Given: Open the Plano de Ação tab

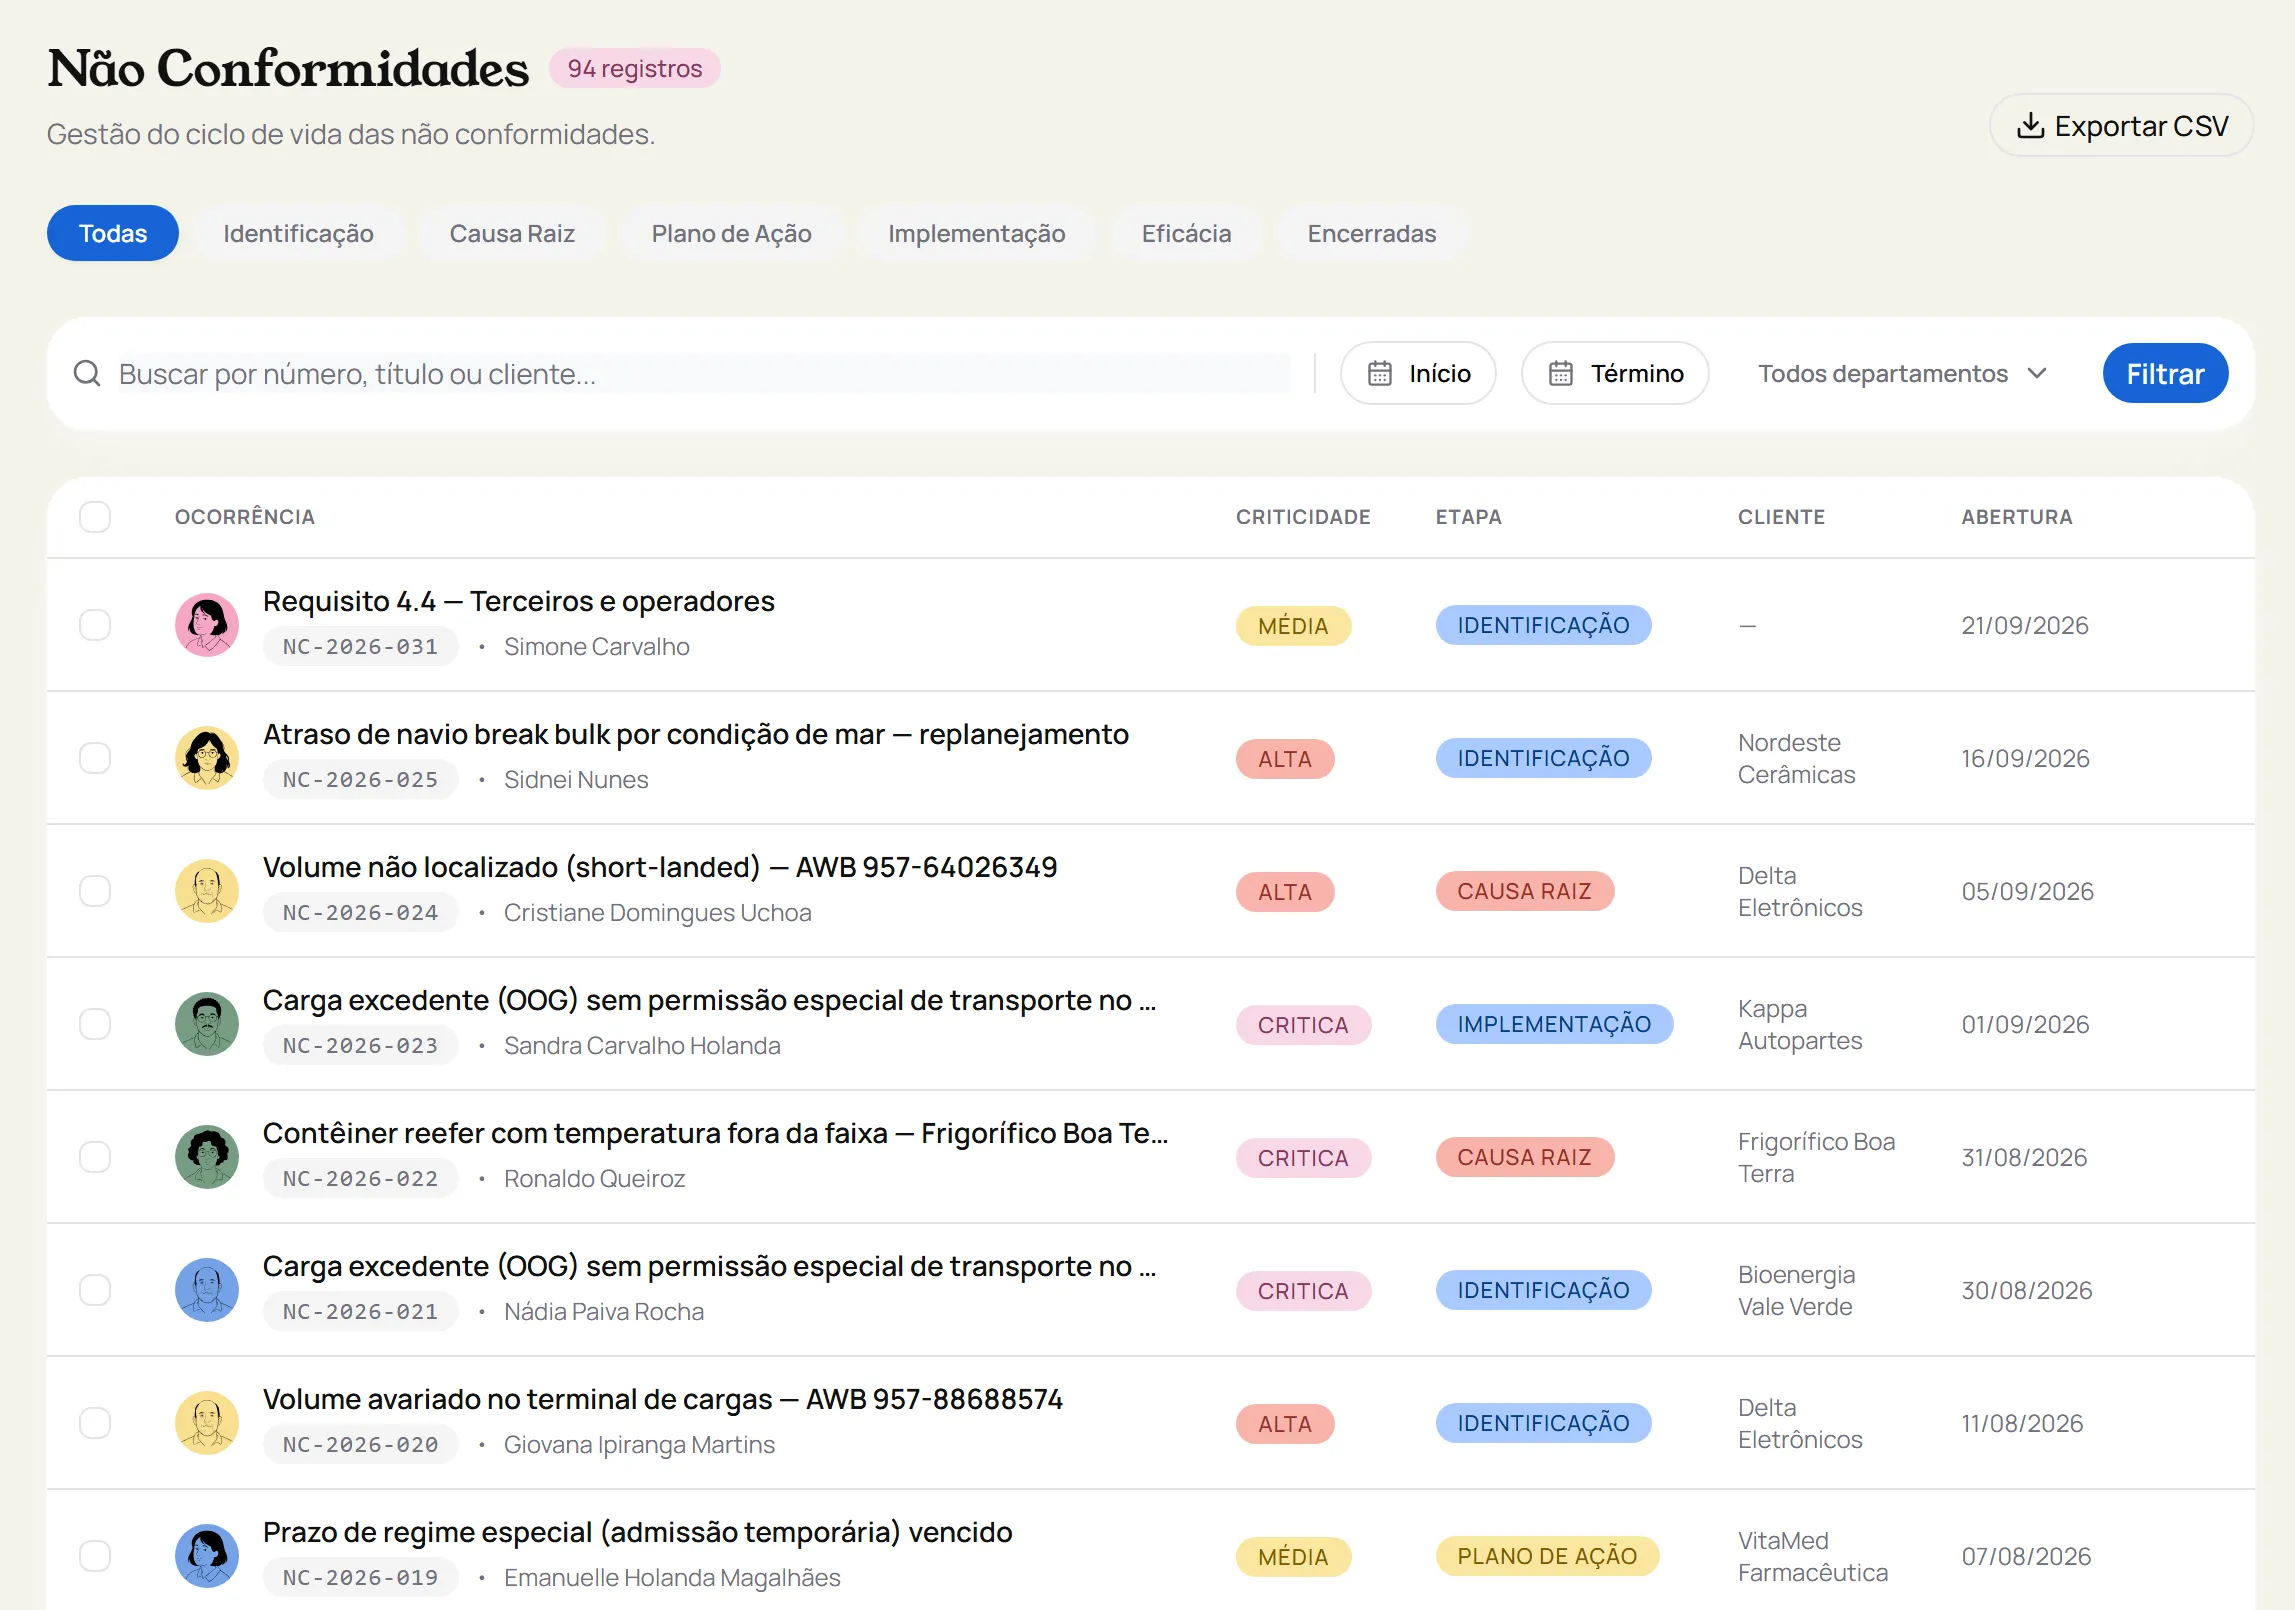Looking at the screenshot, I should (731, 234).
